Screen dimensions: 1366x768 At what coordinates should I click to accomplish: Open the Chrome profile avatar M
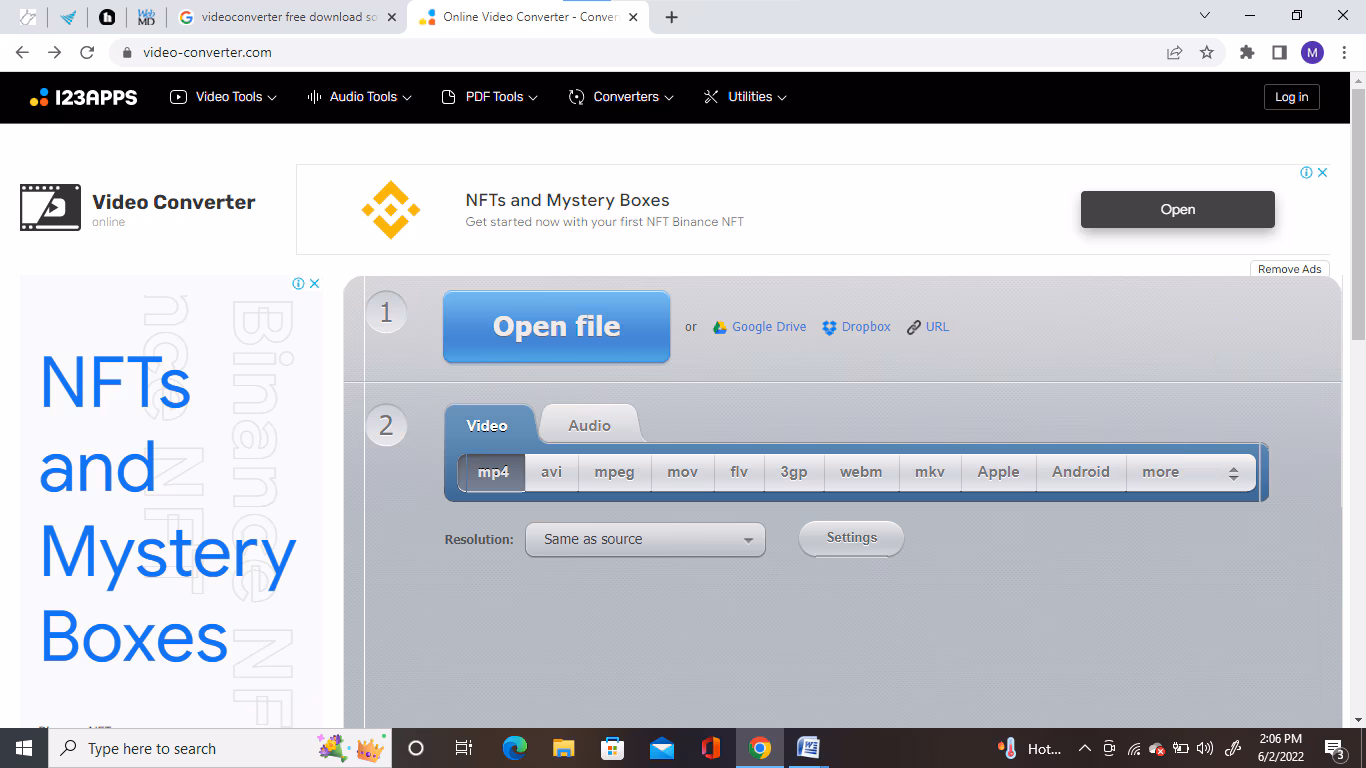(1312, 52)
